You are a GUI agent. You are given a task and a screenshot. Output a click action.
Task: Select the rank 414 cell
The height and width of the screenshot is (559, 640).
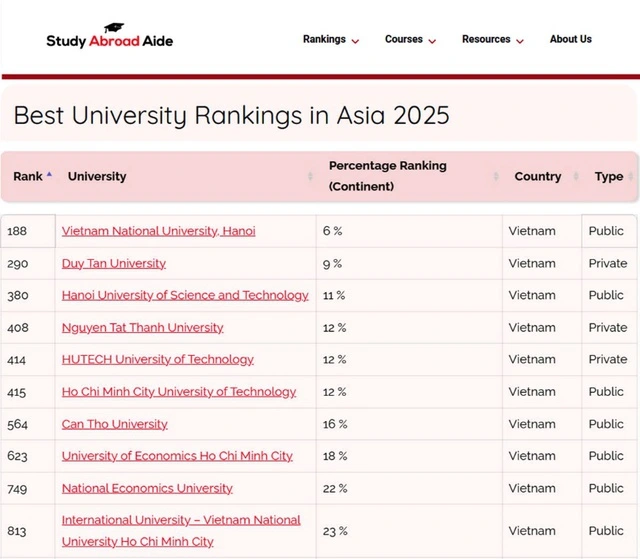[28, 359]
